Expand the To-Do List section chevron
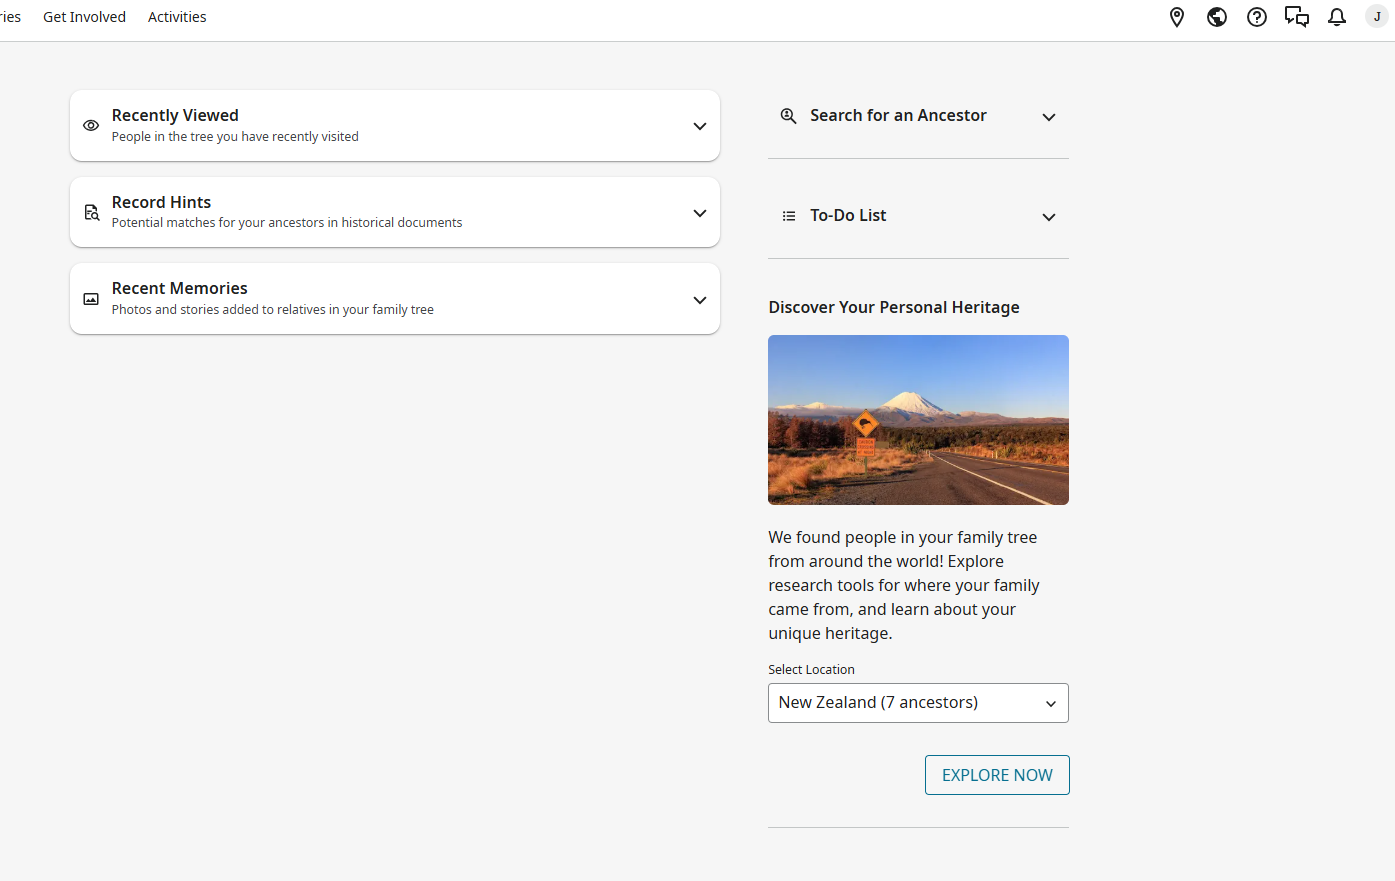 1049,217
